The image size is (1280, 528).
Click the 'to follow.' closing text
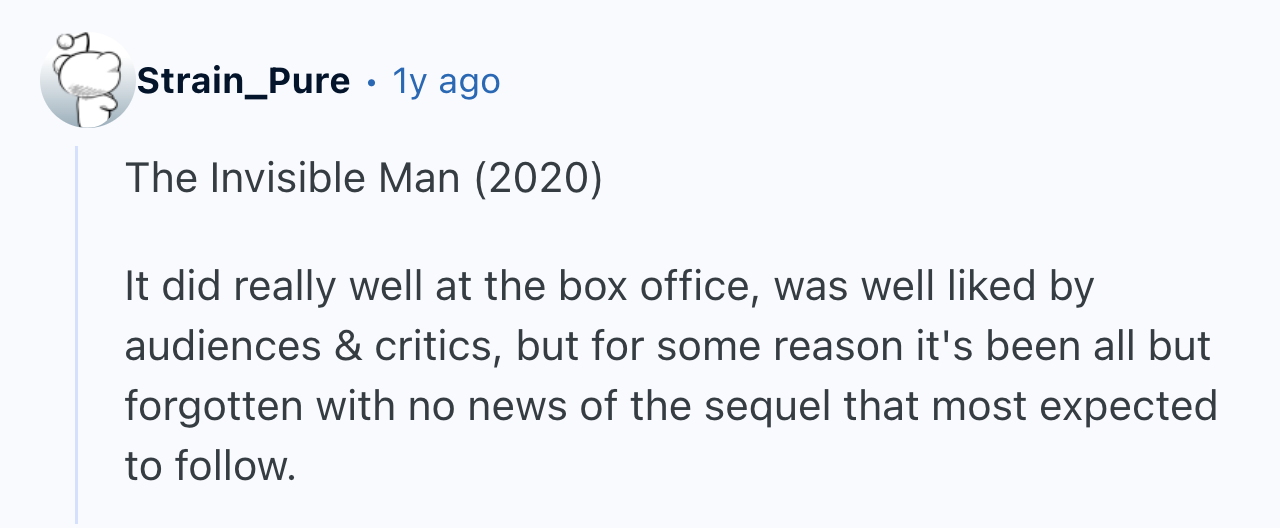point(211,466)
